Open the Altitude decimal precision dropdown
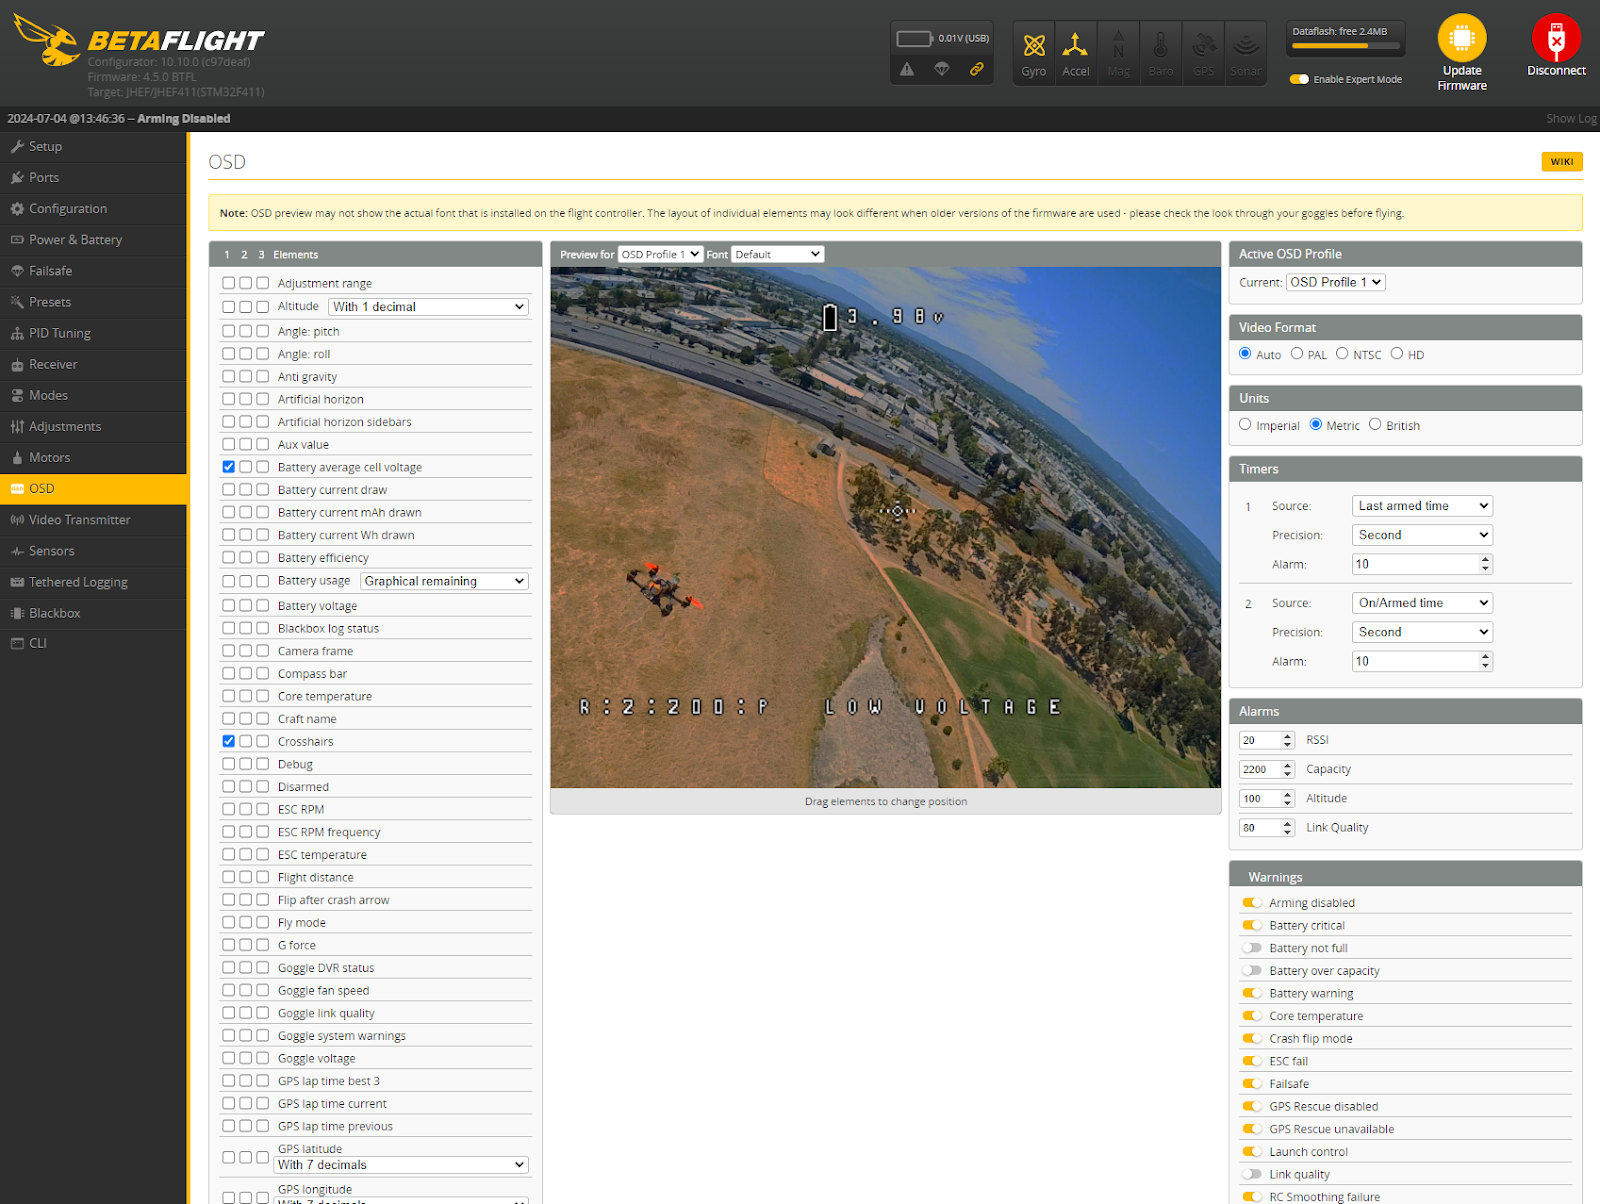1600x1204 pixels. [429, 307]
